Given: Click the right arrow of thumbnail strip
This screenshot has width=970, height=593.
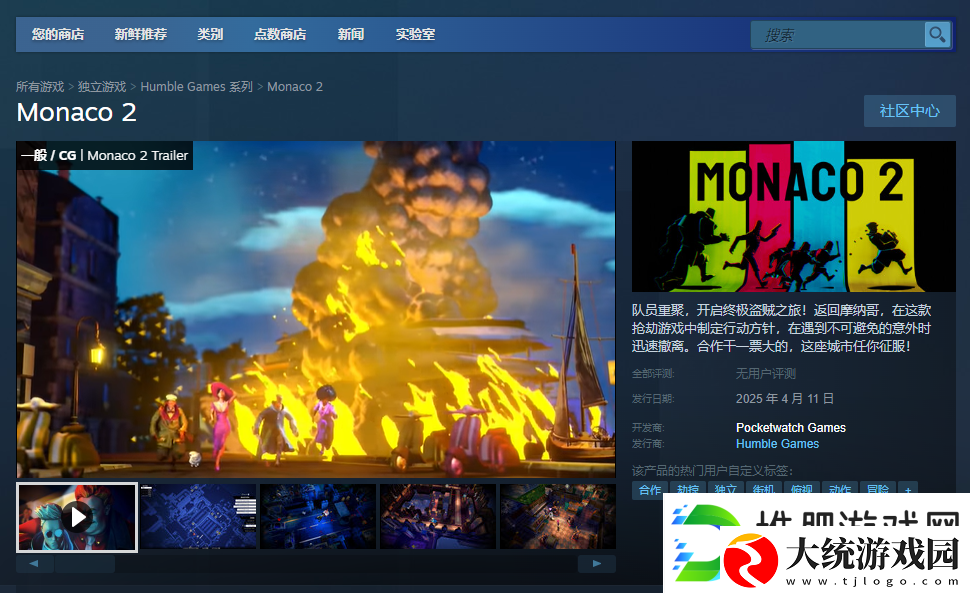Looking at the screenshot, I should tap(596, 563).
